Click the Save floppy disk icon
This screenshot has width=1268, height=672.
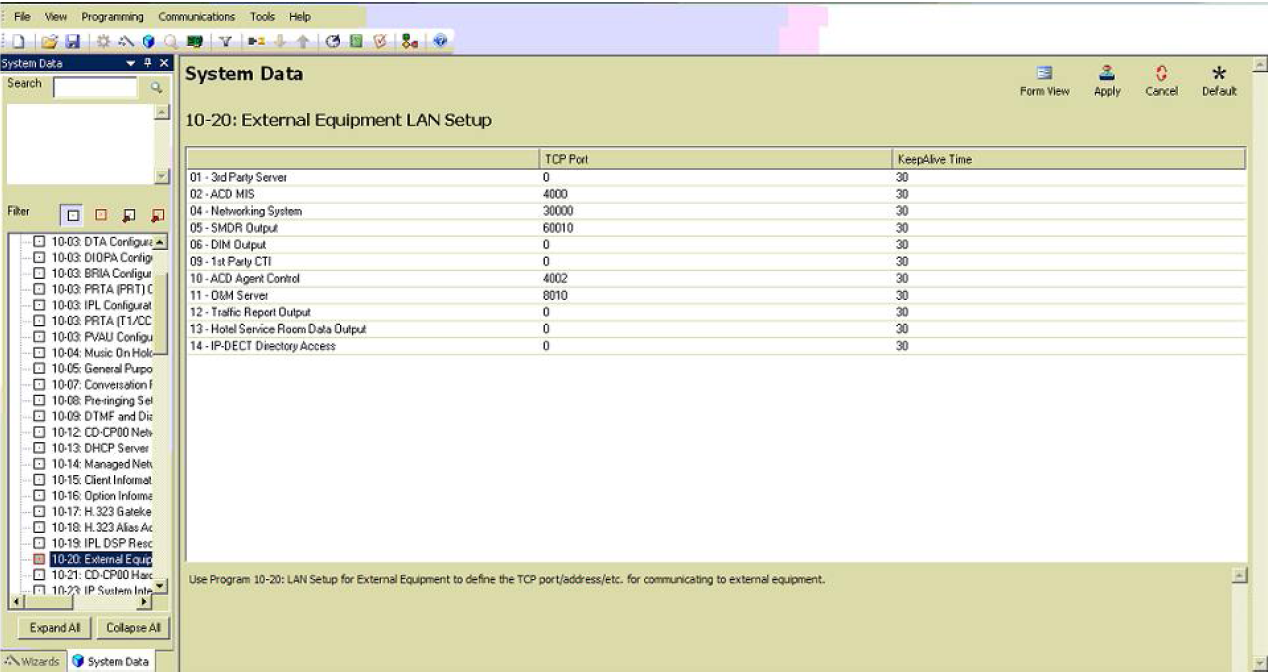point(72,42)
